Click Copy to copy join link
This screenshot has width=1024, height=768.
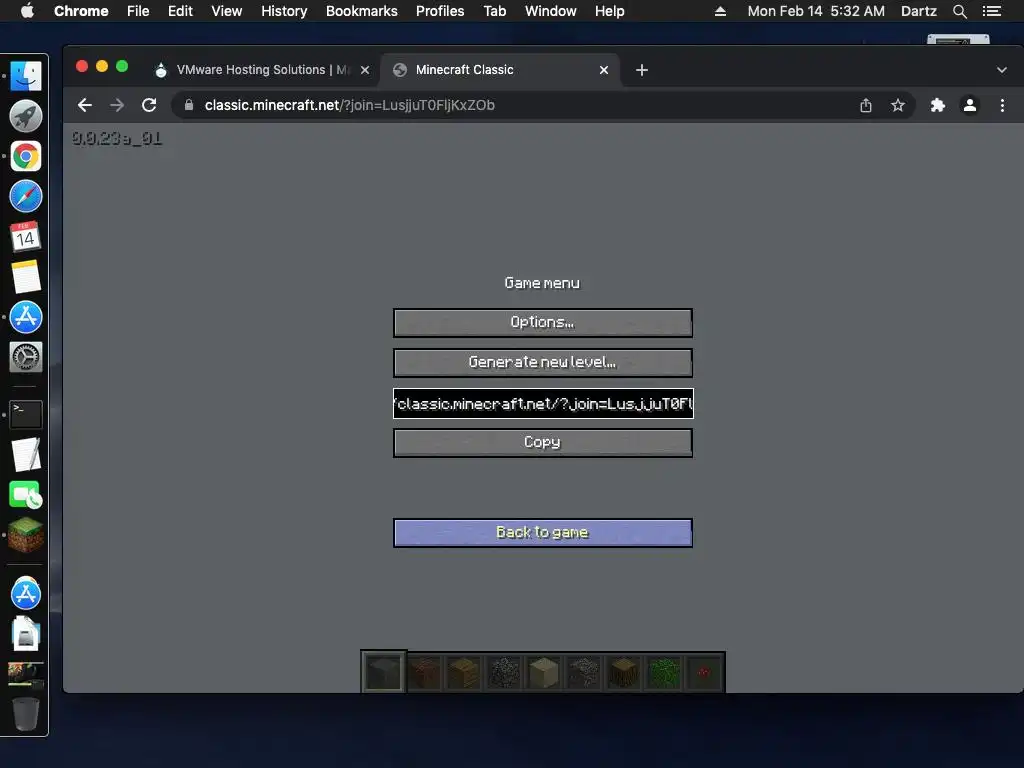pos(543,443)
